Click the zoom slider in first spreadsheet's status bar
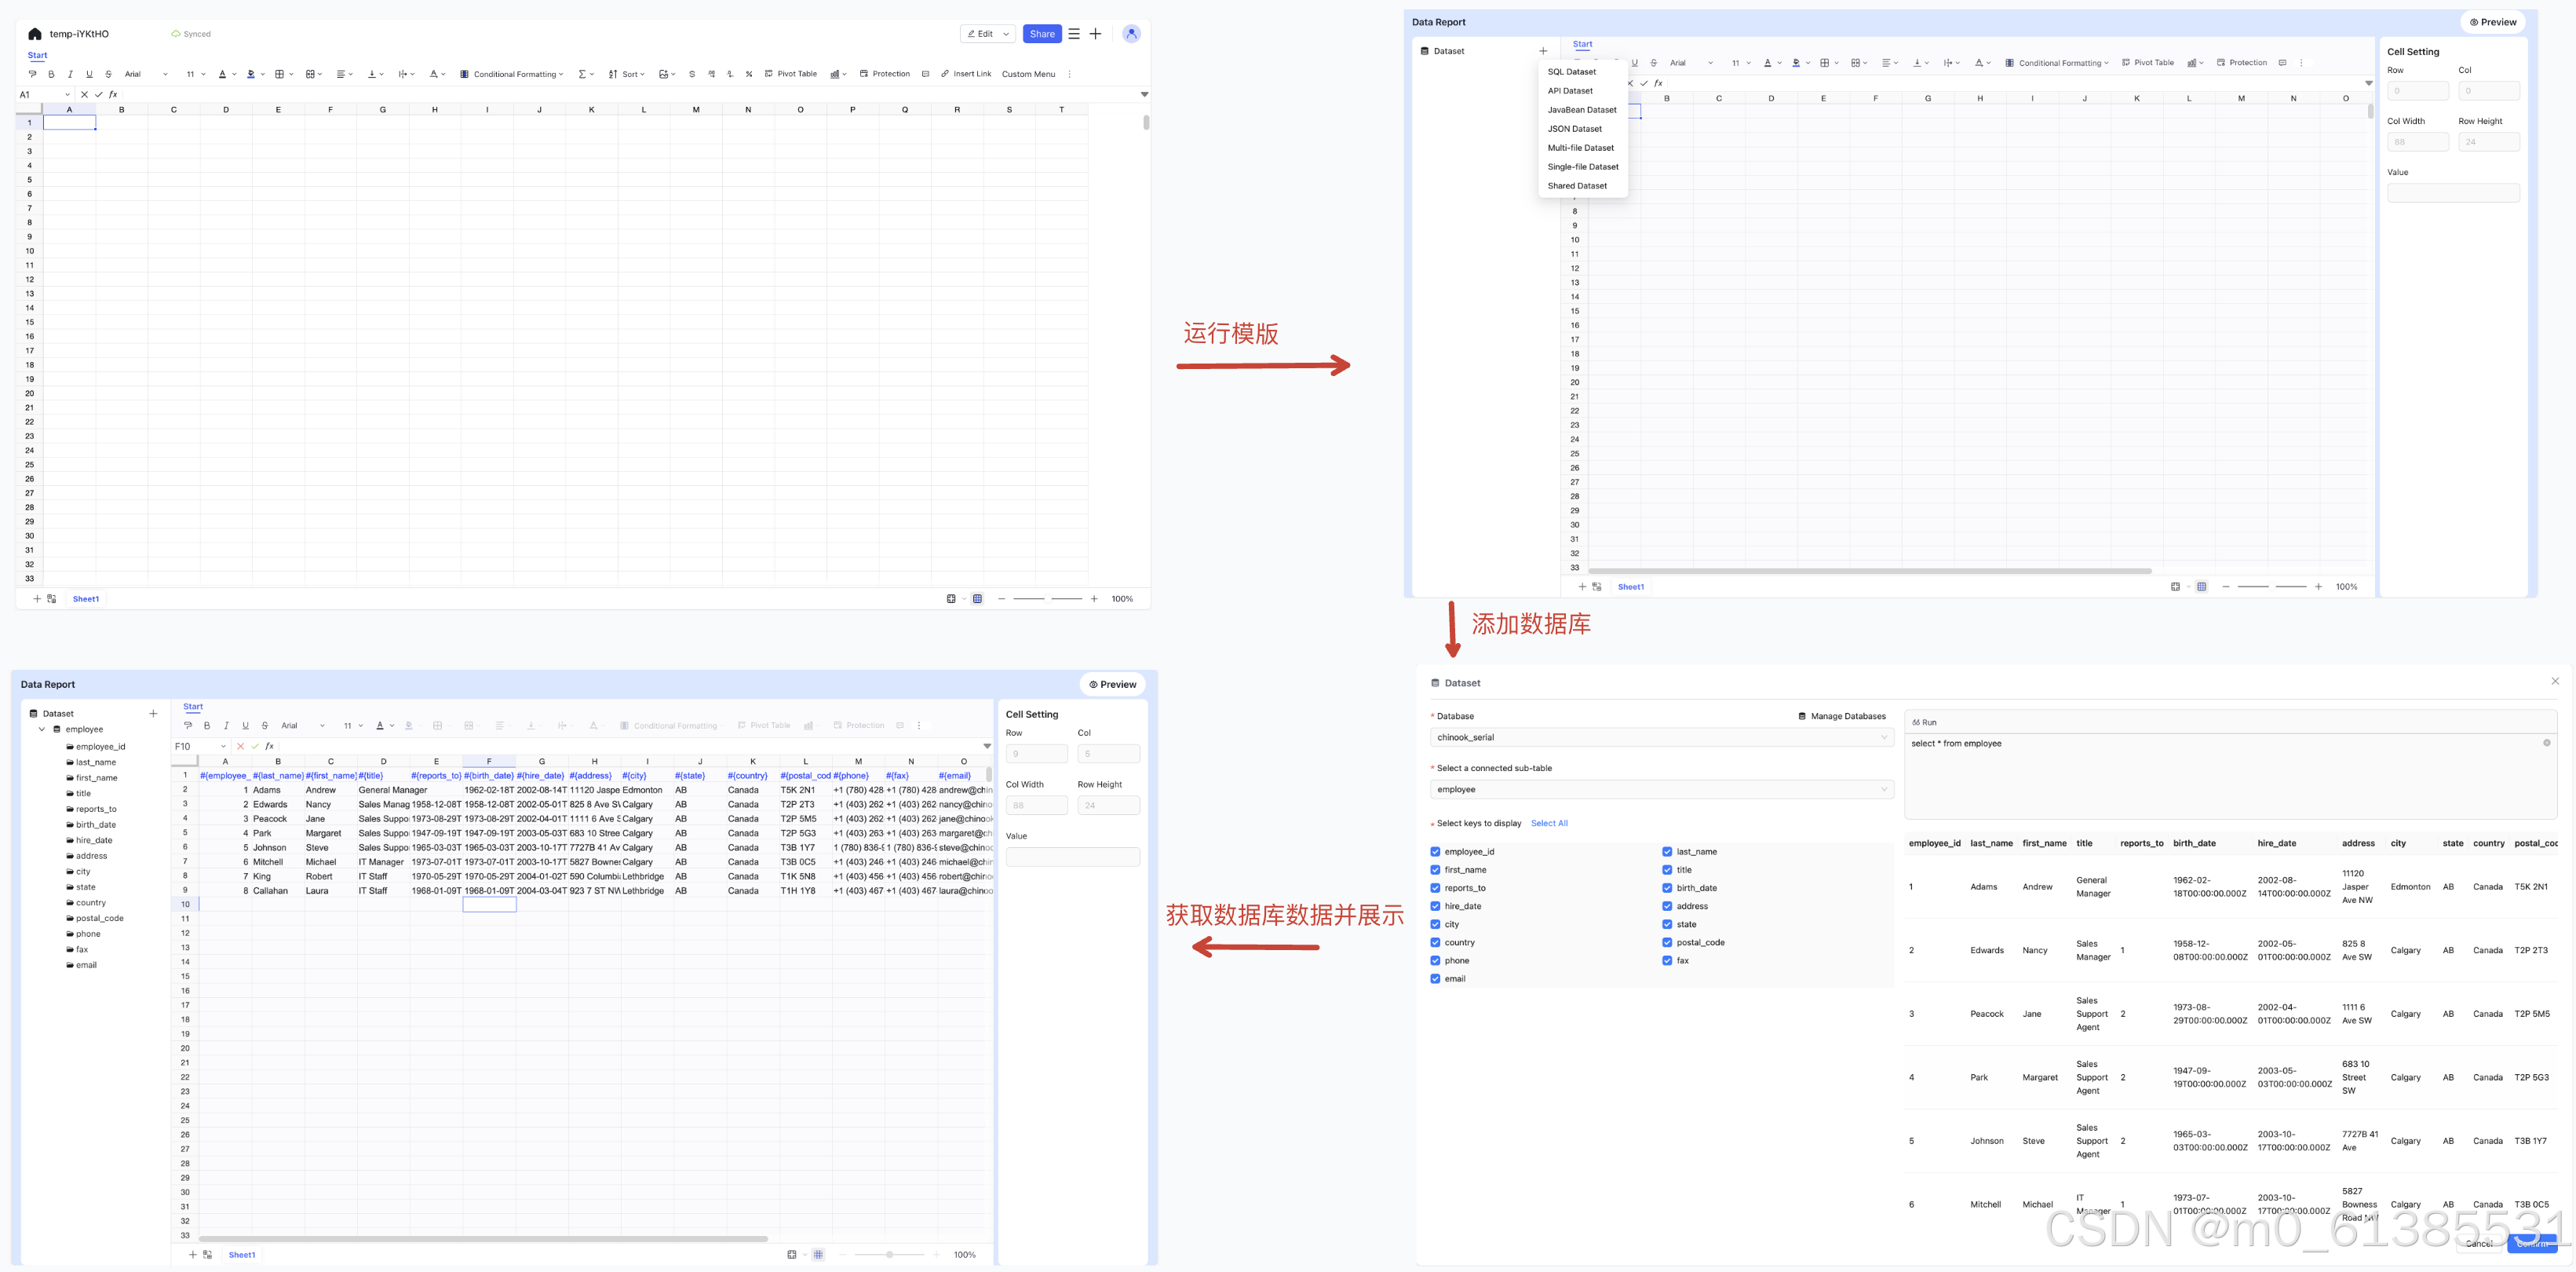2576x1272 pixels. (1047, 599)
